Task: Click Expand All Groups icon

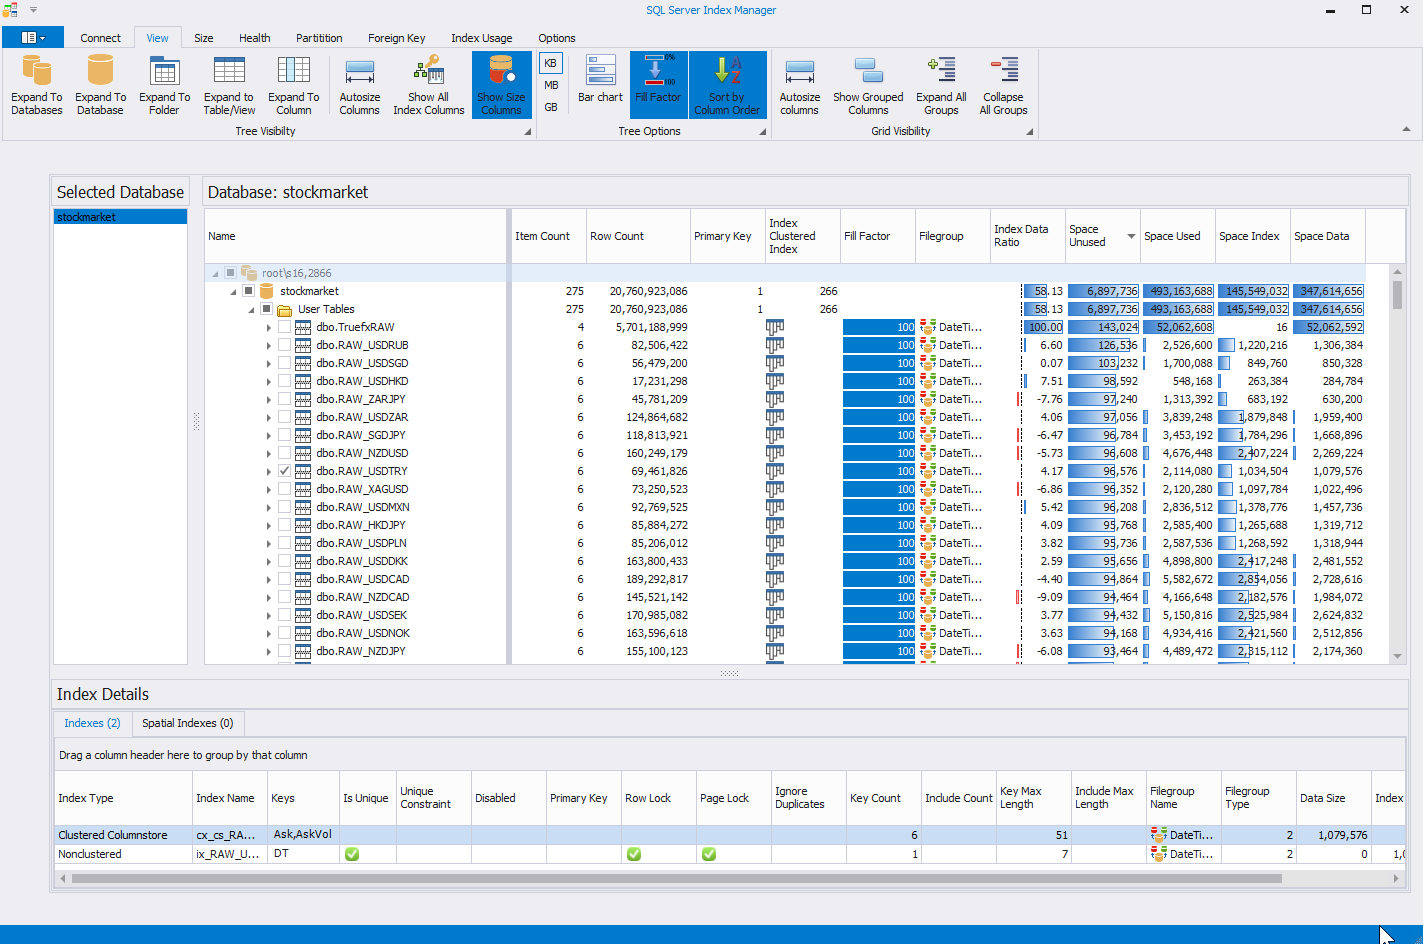Action: point(941,71)
